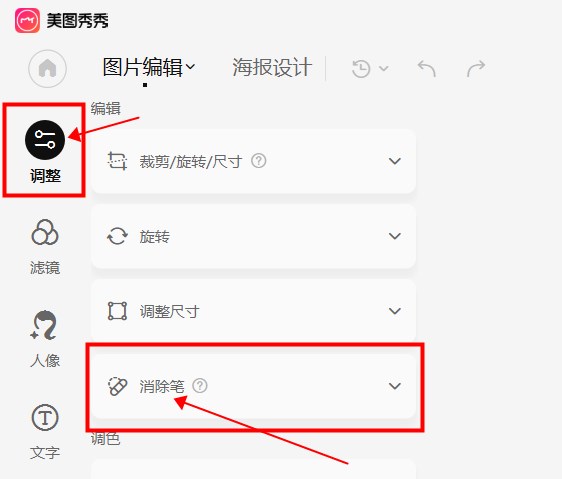Open the history clock icon

pos(361,68)
